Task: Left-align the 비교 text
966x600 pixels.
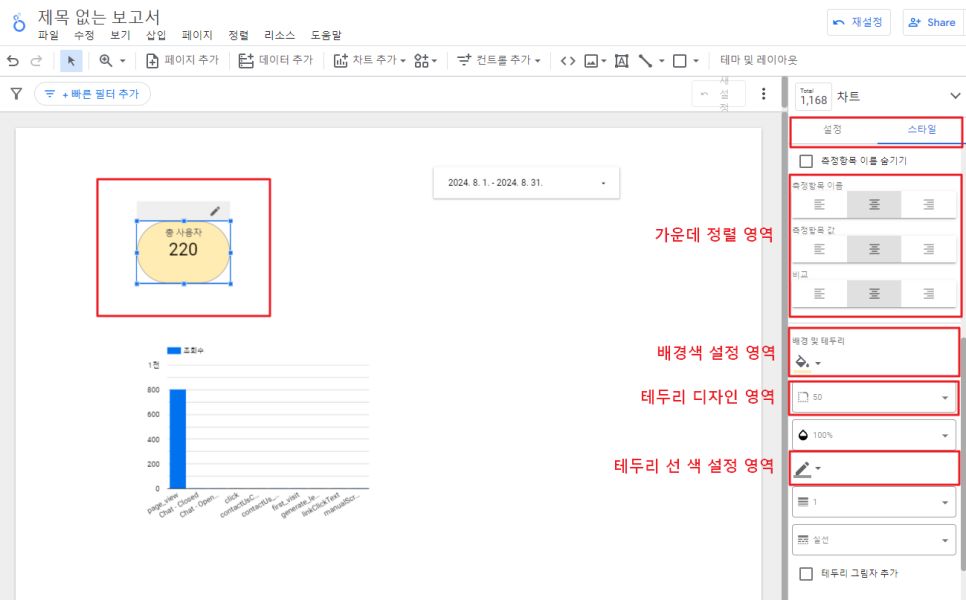Action: point(819,294)
